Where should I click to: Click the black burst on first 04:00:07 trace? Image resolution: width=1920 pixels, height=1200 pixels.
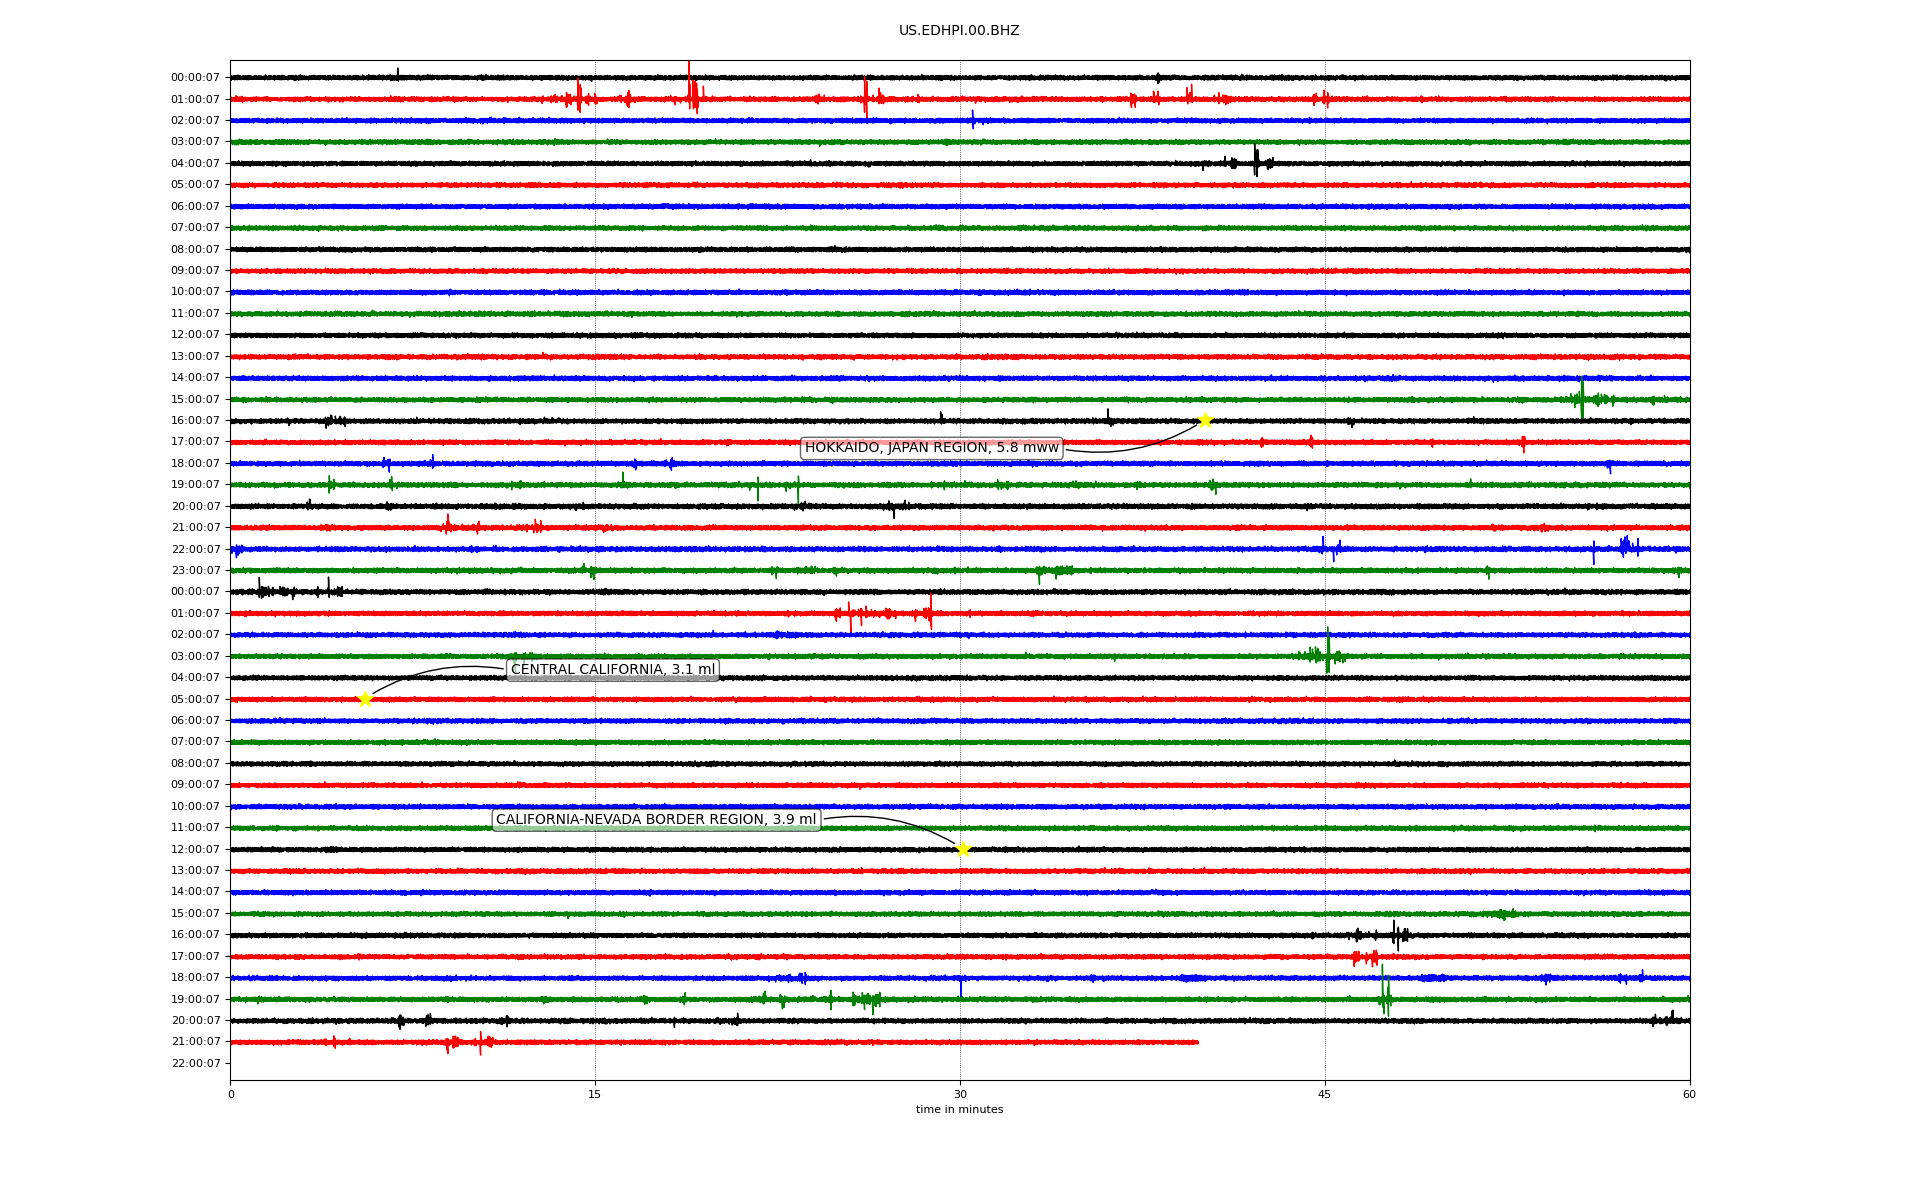1256,162
